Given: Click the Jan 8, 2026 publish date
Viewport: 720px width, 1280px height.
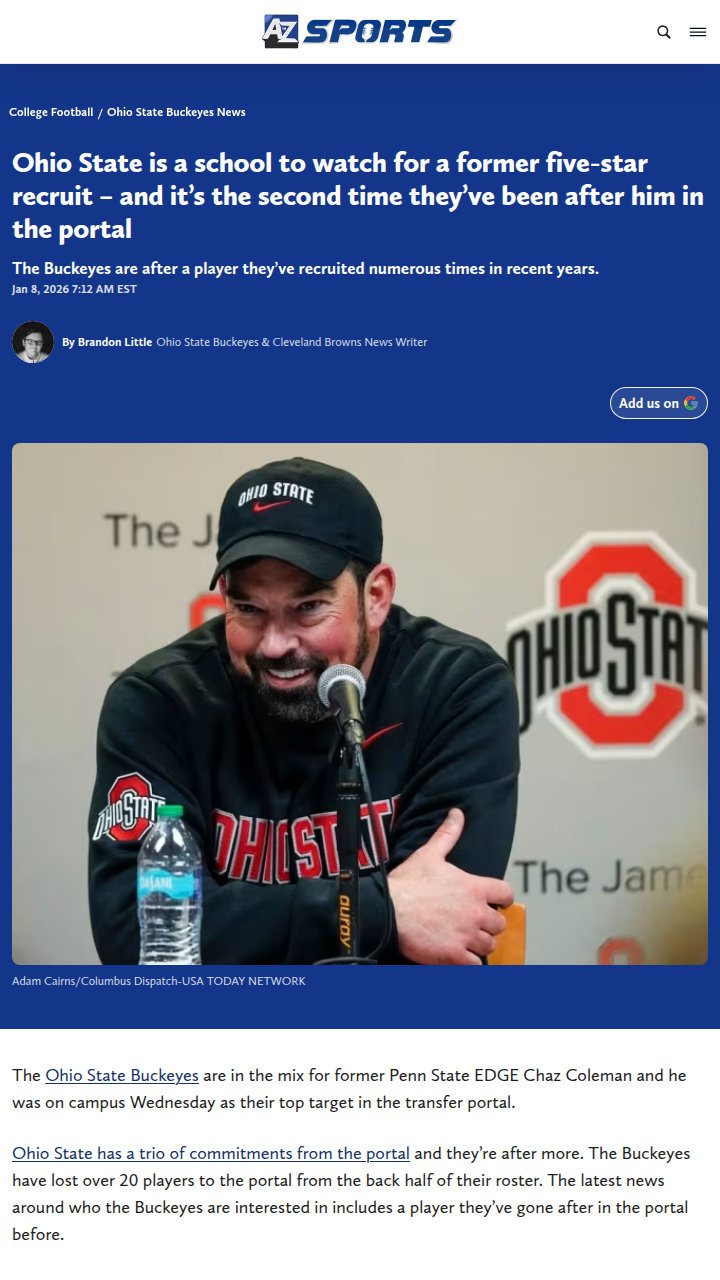Looking at the screenshot, I should click(x=74, y=289).
